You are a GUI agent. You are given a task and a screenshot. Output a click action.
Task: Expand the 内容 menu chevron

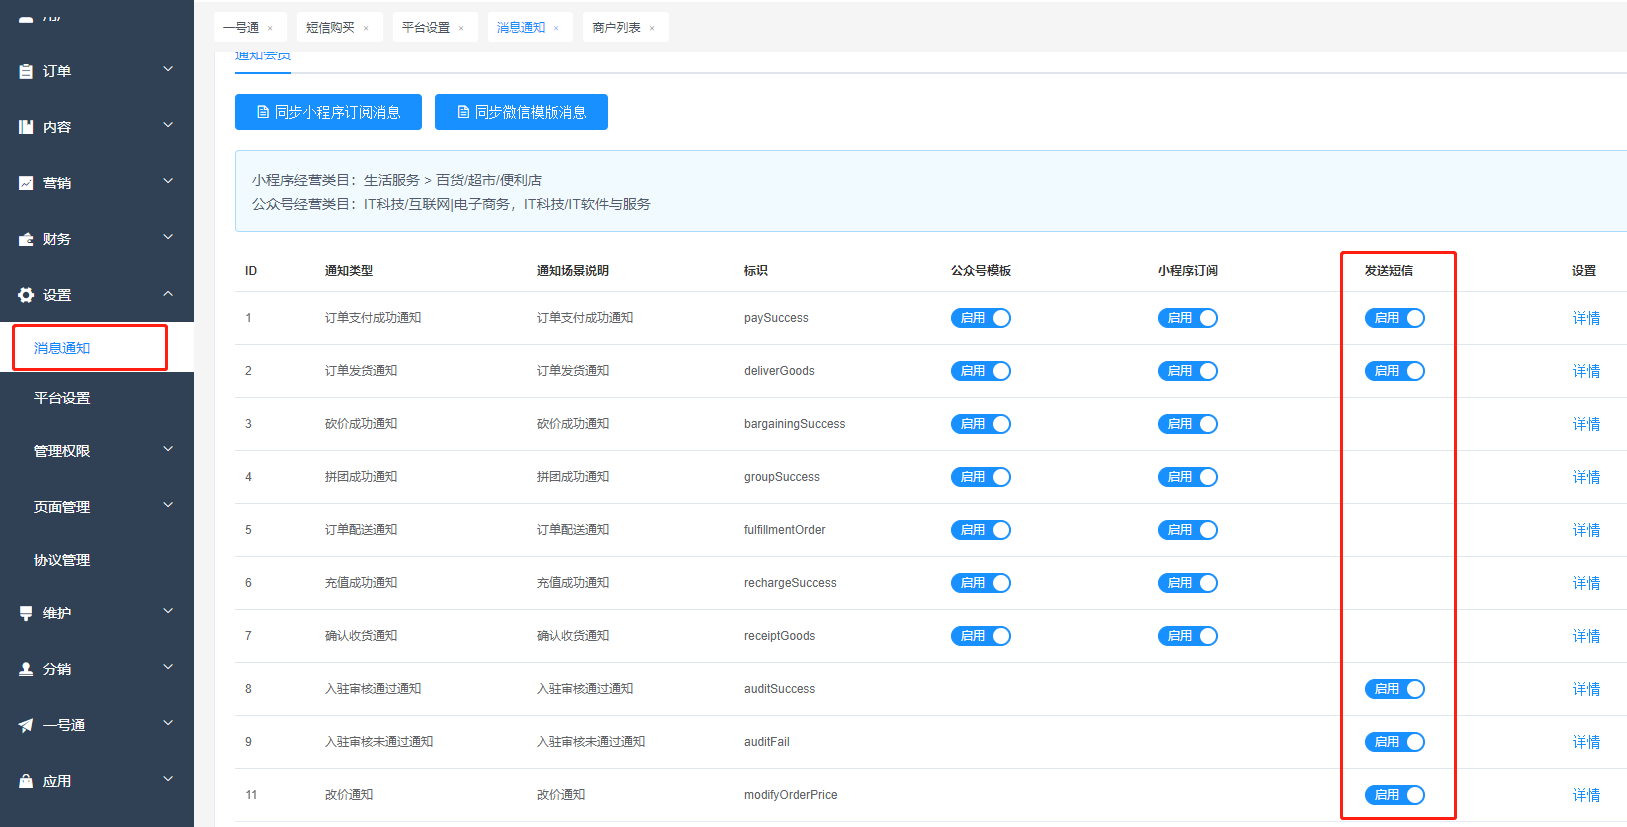click(168, 125)
